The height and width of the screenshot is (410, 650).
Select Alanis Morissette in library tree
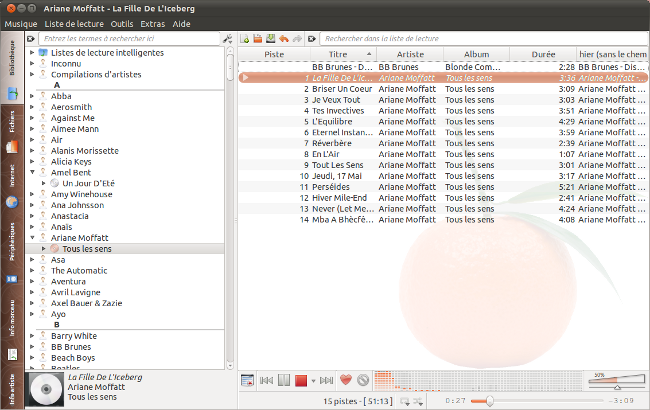tap(85, 151)
